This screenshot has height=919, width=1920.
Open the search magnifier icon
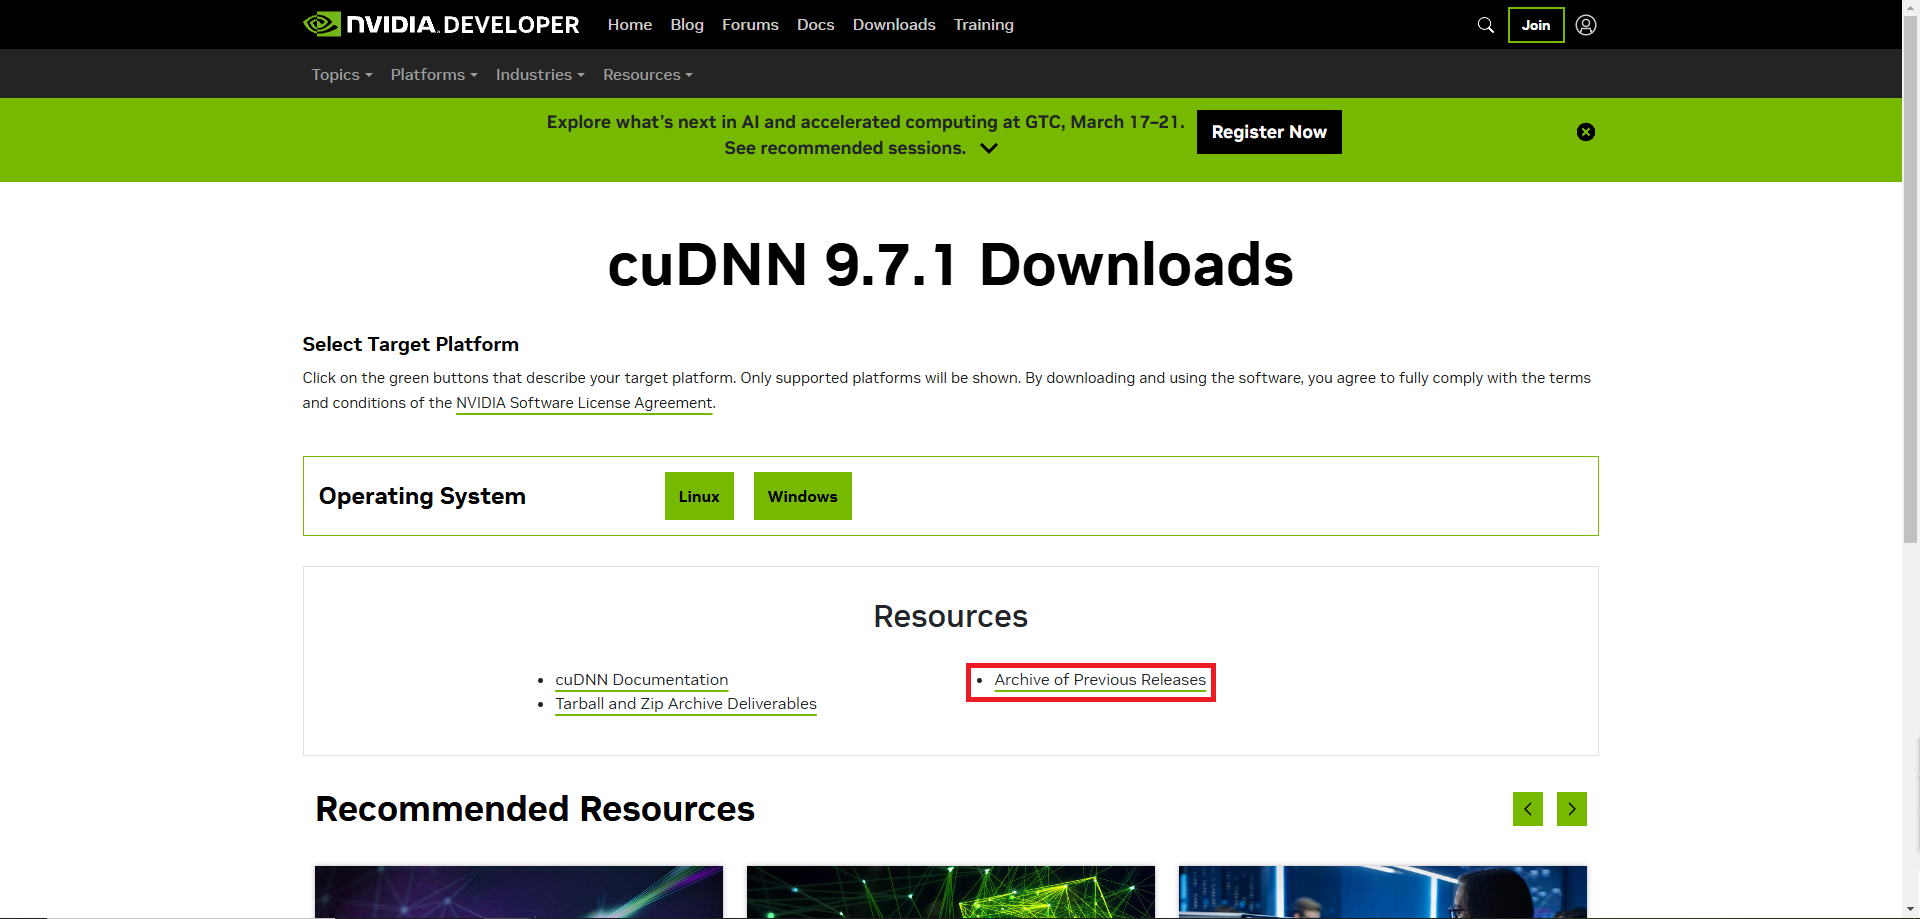tap(1486, 25)
